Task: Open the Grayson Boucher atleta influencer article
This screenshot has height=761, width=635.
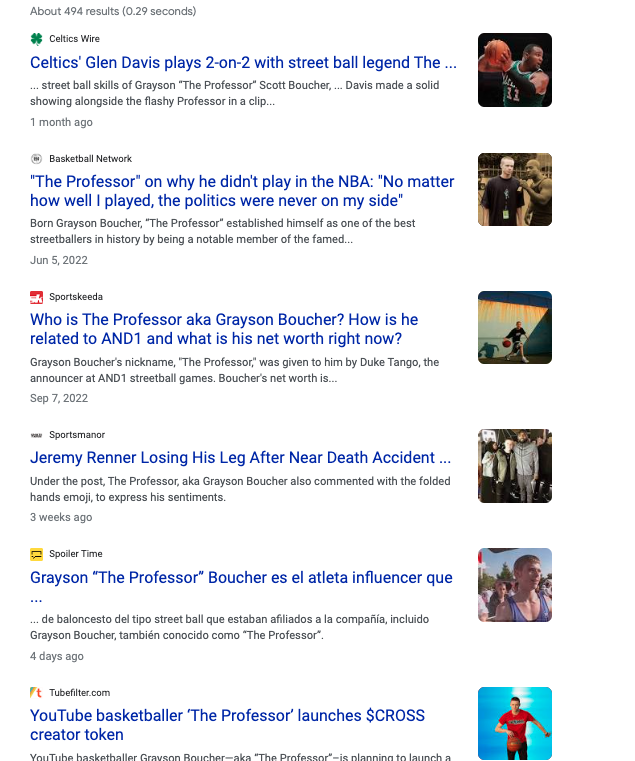Action: [x=241, y=587]
